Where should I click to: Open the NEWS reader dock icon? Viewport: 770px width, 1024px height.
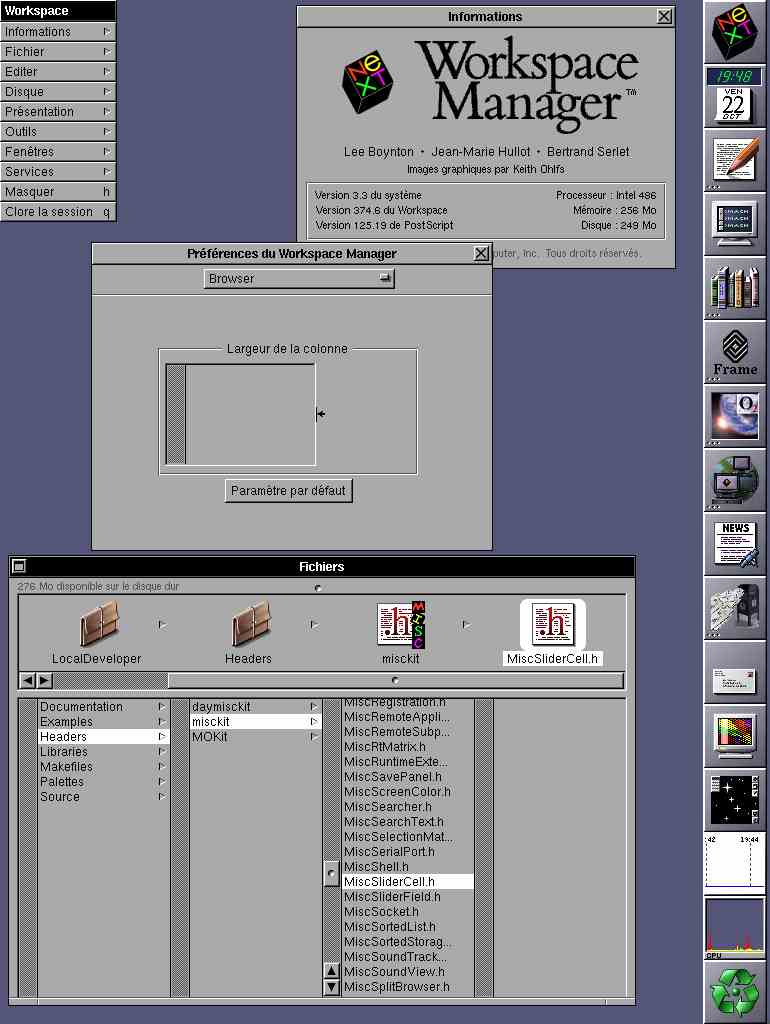[735, 543]
